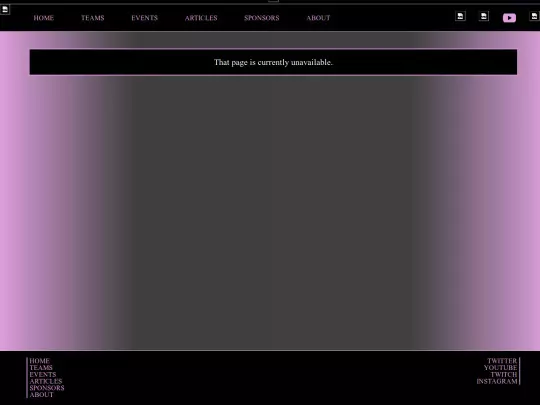
Task: Follow the footer TEAMS link
Action: (41, 368)
